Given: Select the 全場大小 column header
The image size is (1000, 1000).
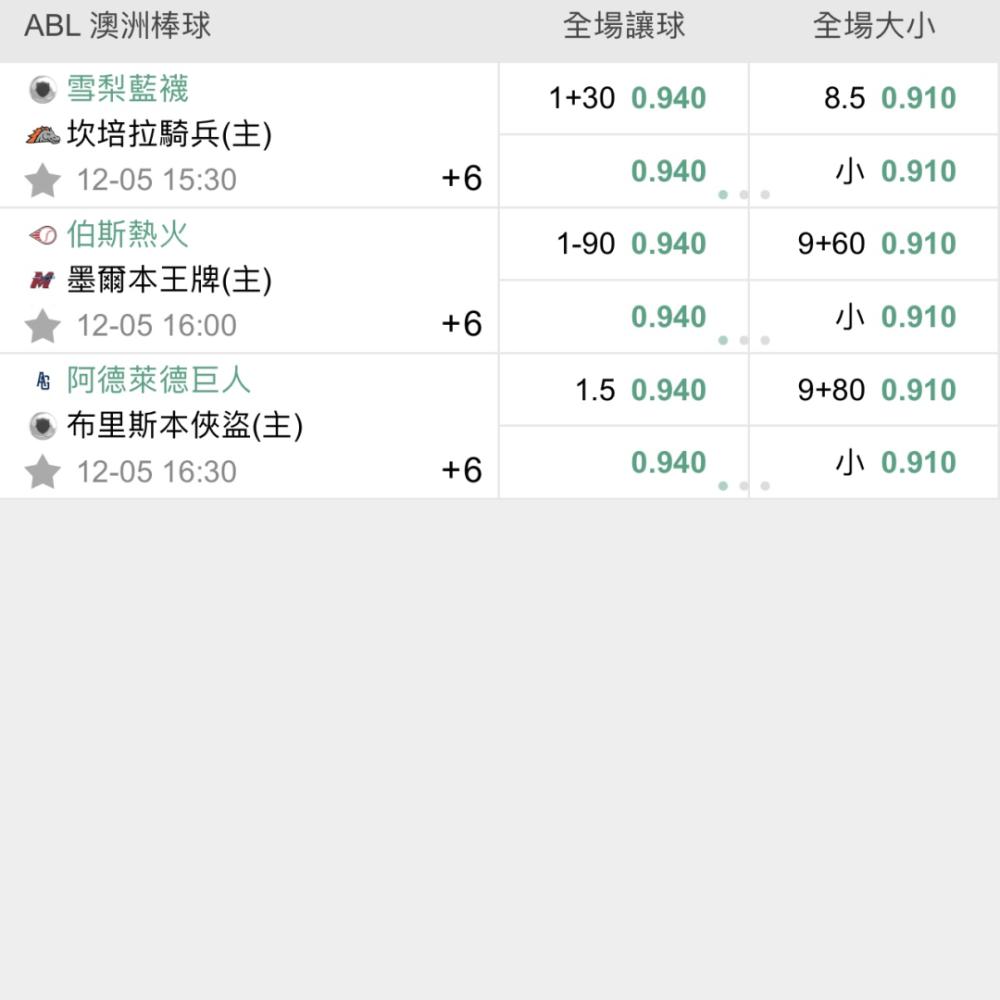Looking at the screenshot, I should point(874,26).
